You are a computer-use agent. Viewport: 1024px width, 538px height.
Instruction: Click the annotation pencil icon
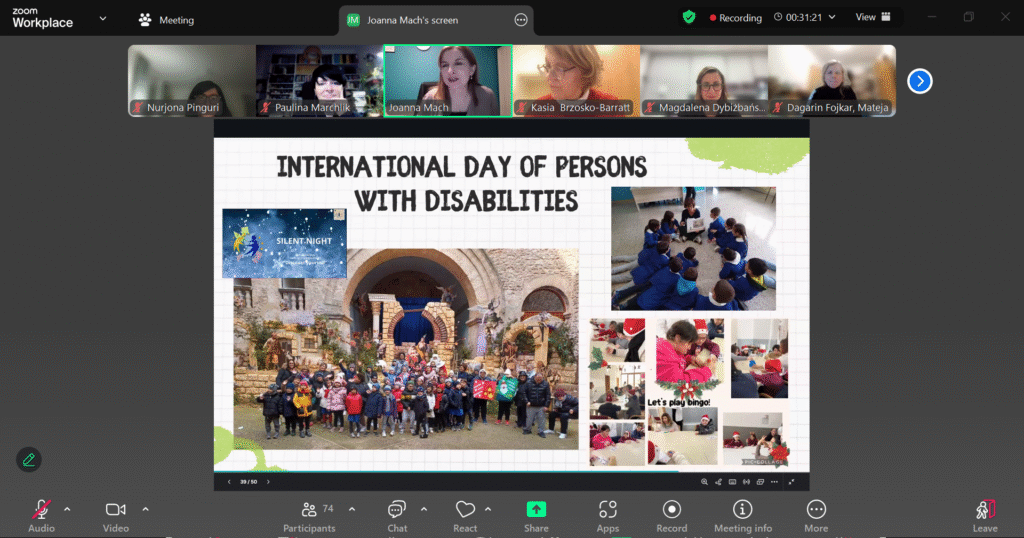point(29,459)
